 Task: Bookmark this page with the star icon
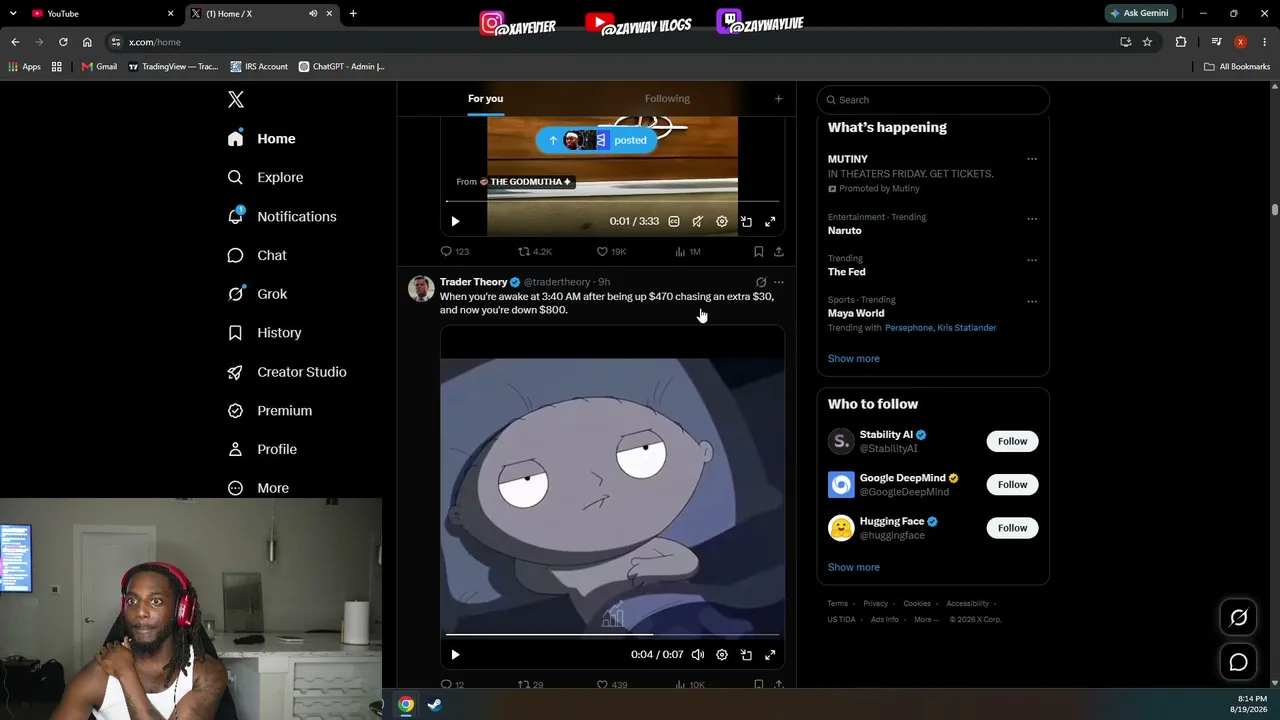1147,42
